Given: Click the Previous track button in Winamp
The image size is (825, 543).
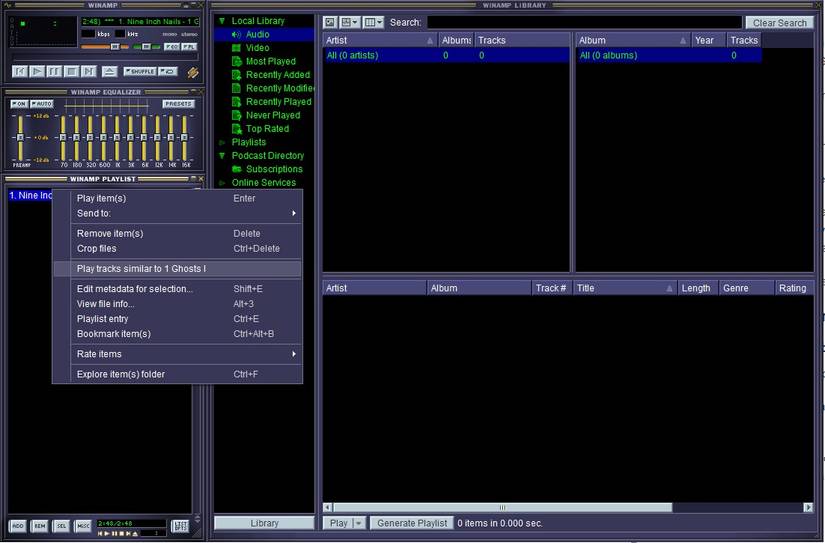Looking at the screenshot, I should coord(19,72).
